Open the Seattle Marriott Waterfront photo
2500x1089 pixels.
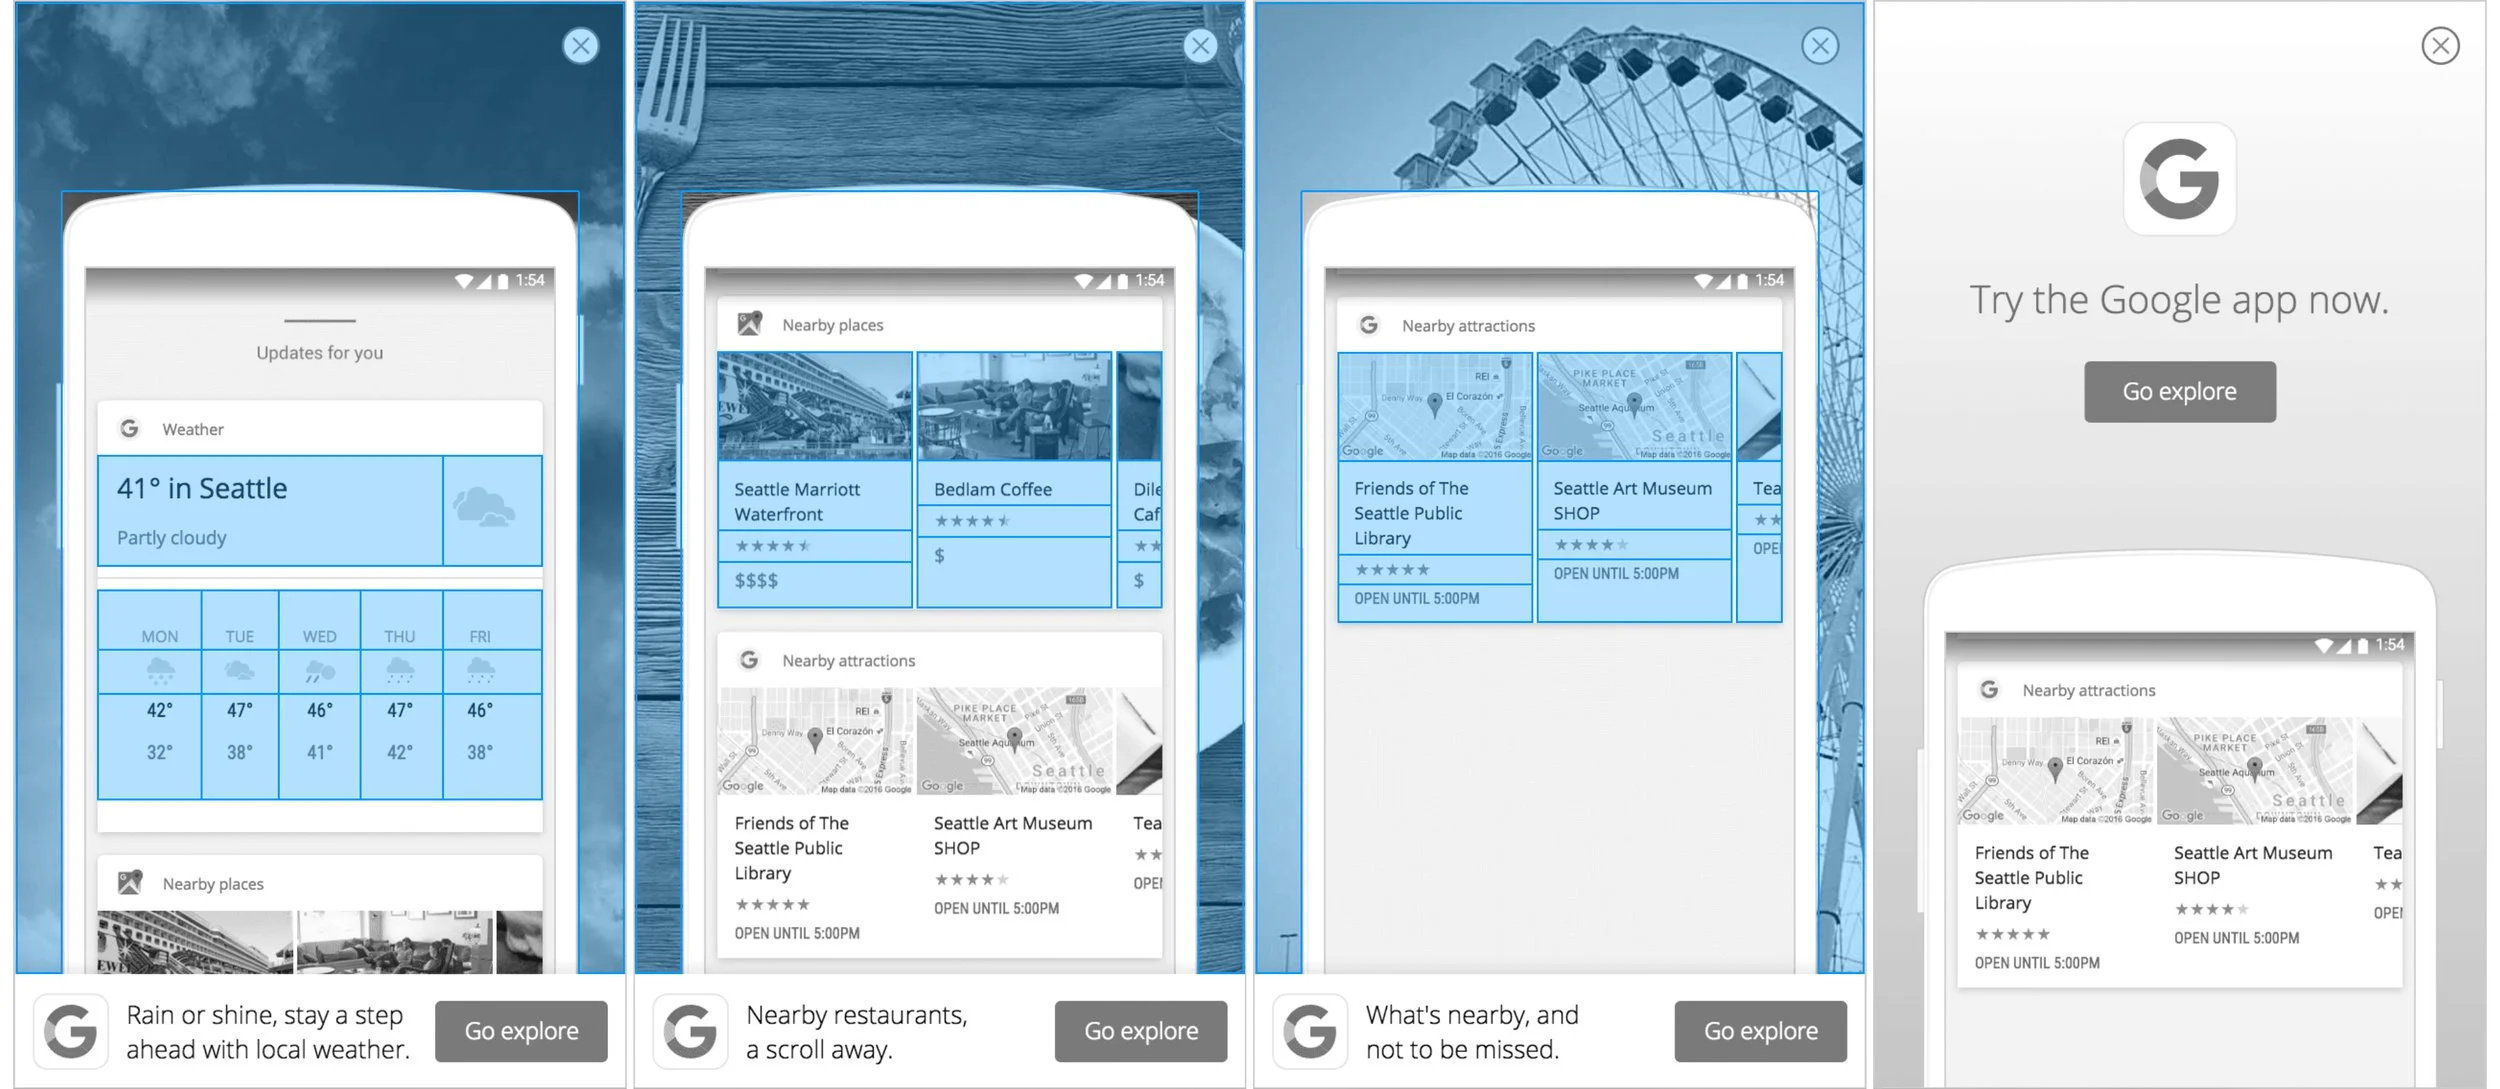(x=815, y=406)
